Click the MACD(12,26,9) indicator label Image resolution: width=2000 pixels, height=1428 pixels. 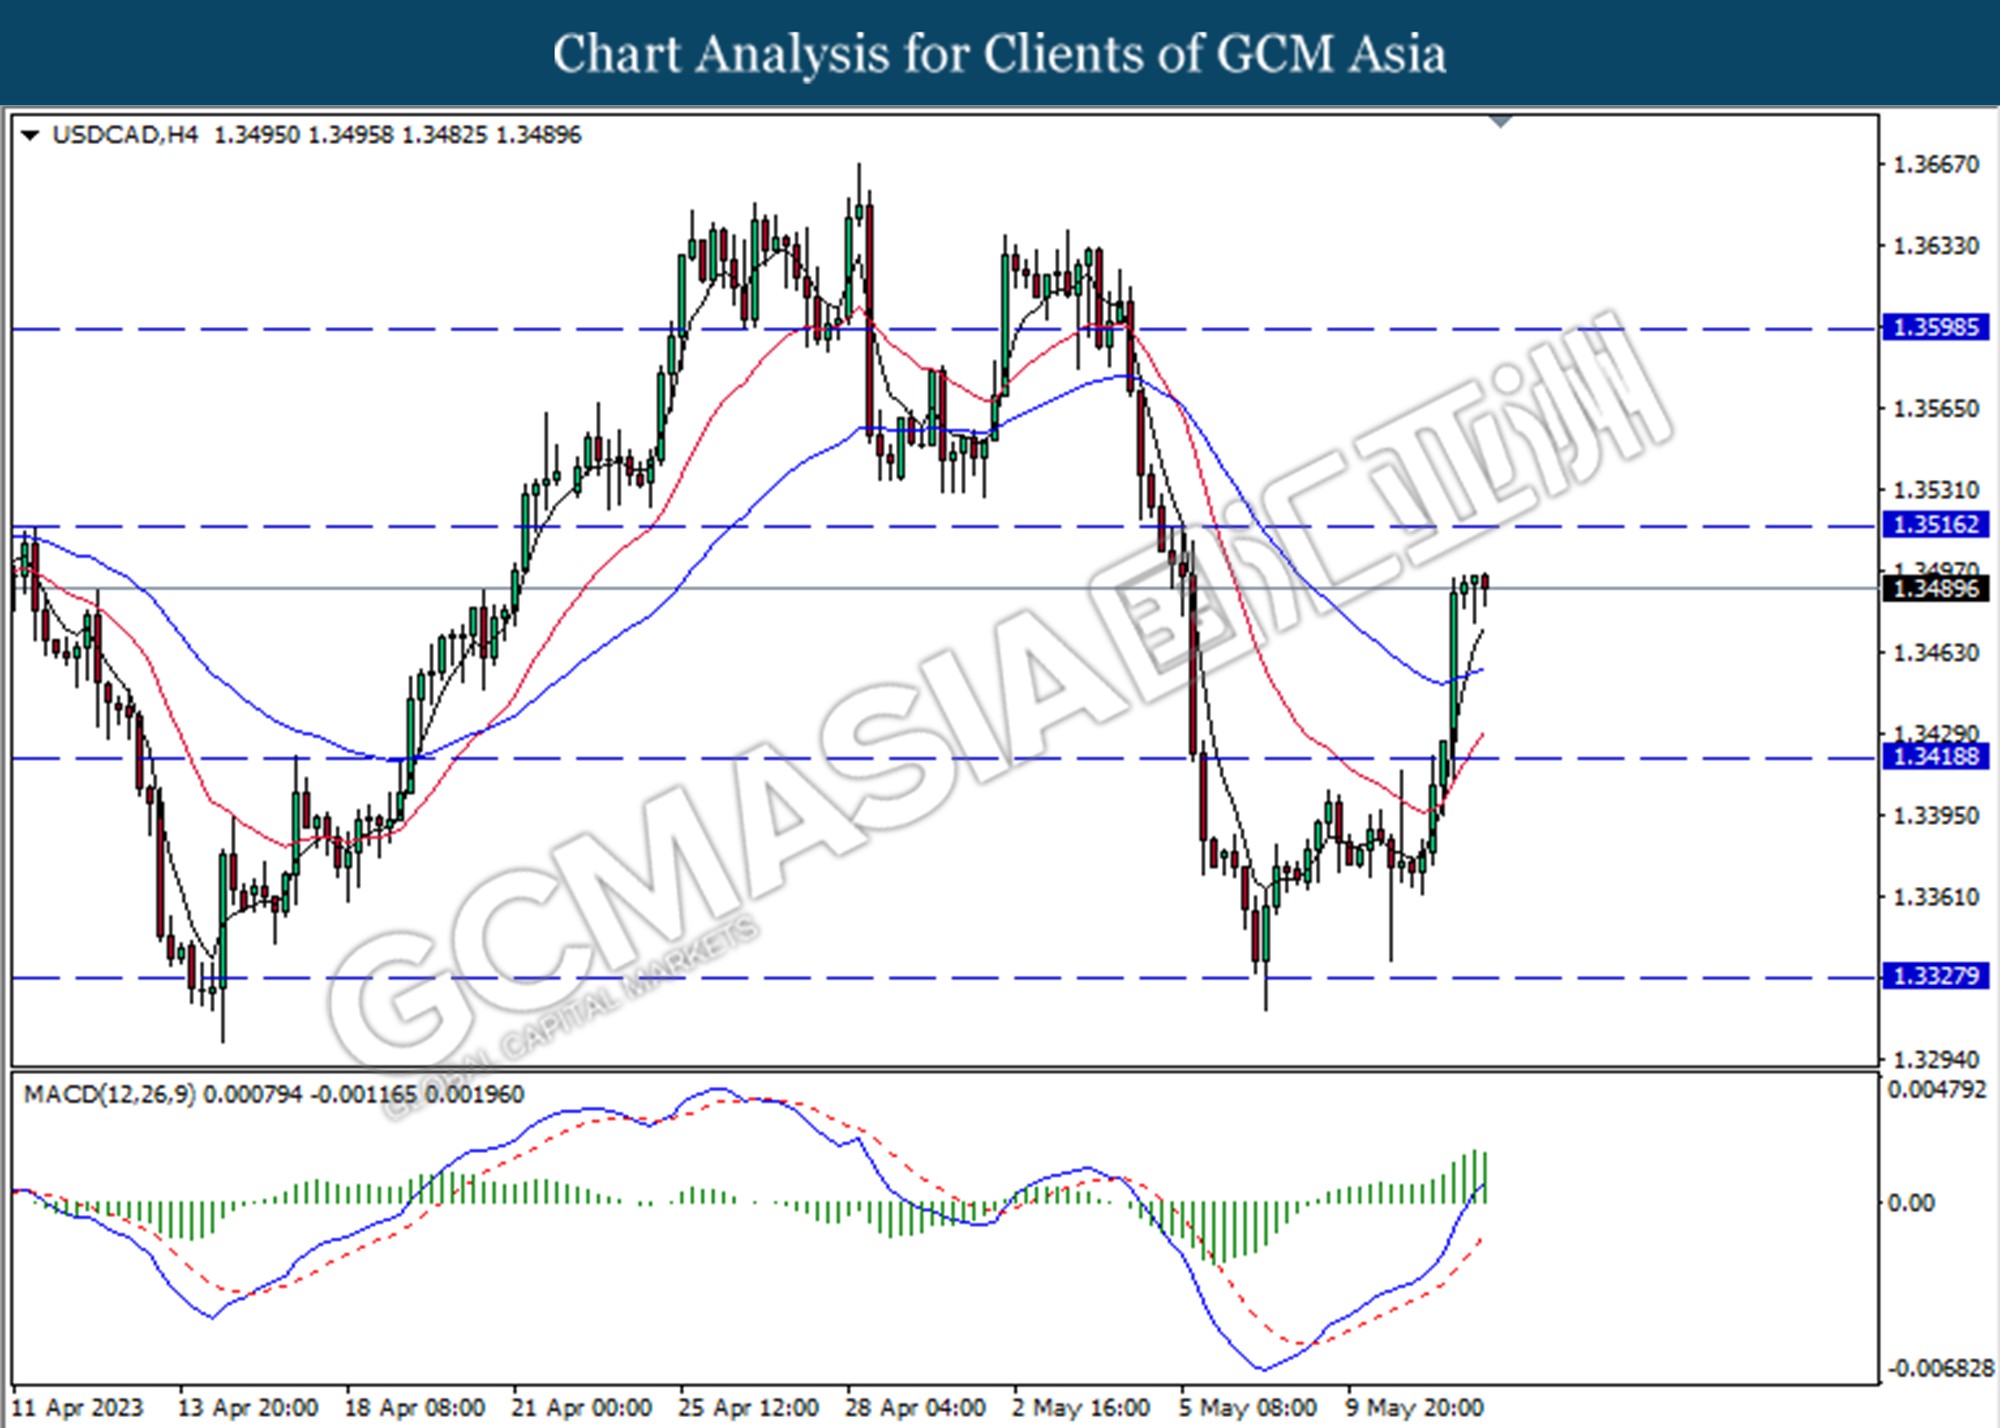coord(110,1094)
